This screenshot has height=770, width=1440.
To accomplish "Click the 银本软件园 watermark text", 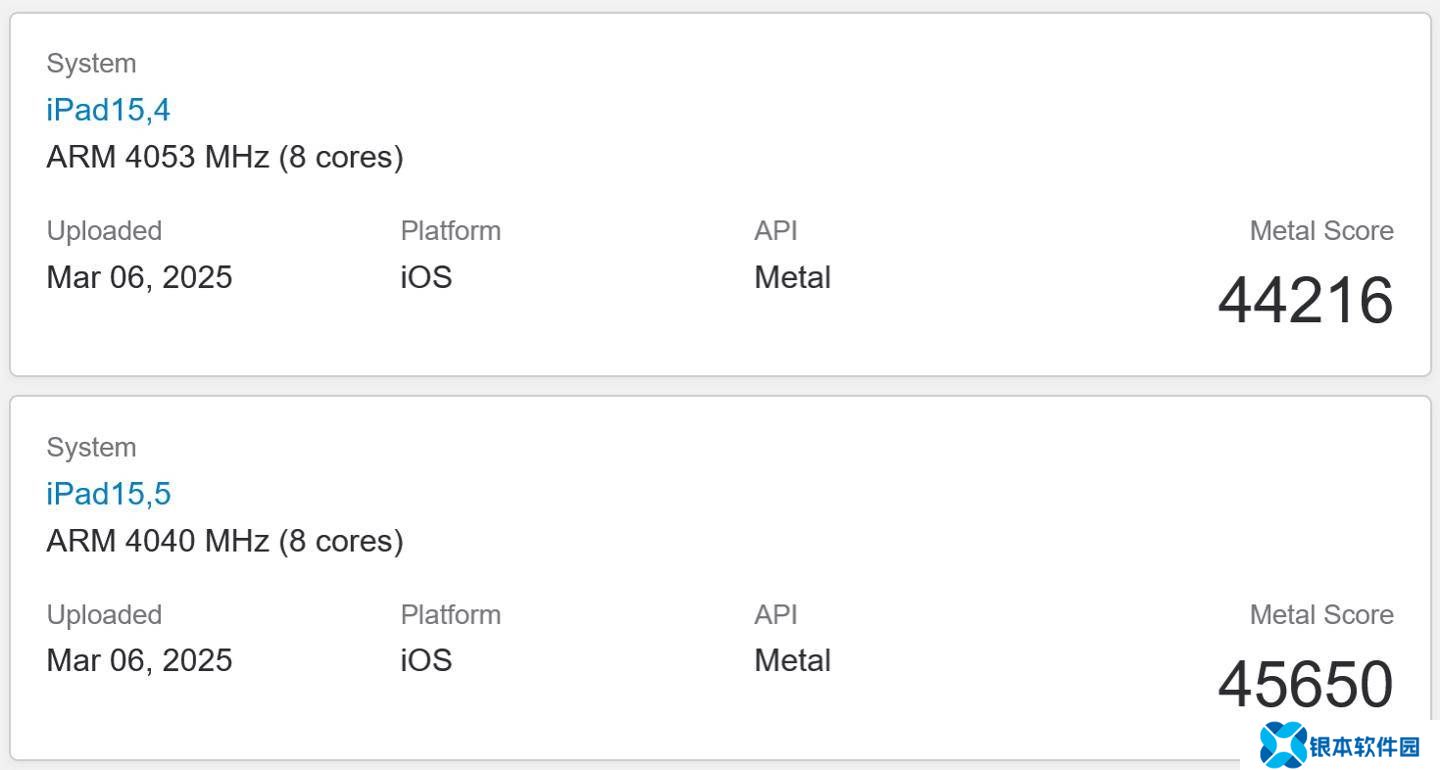I will point(1365,747).
